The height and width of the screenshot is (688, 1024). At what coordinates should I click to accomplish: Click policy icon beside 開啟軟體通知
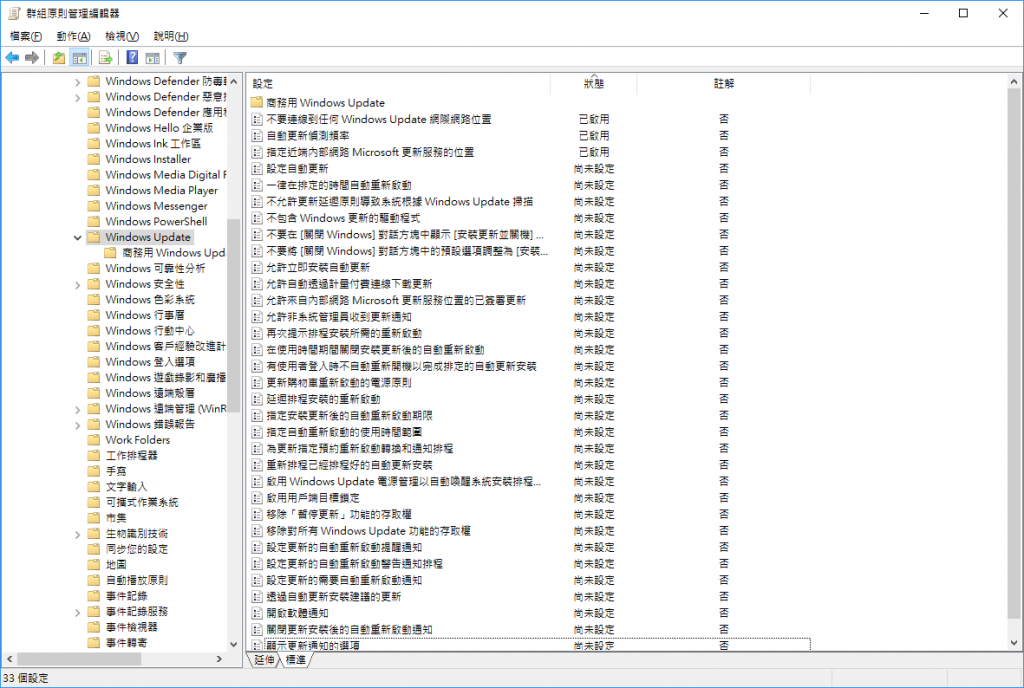tap(257, 613)
